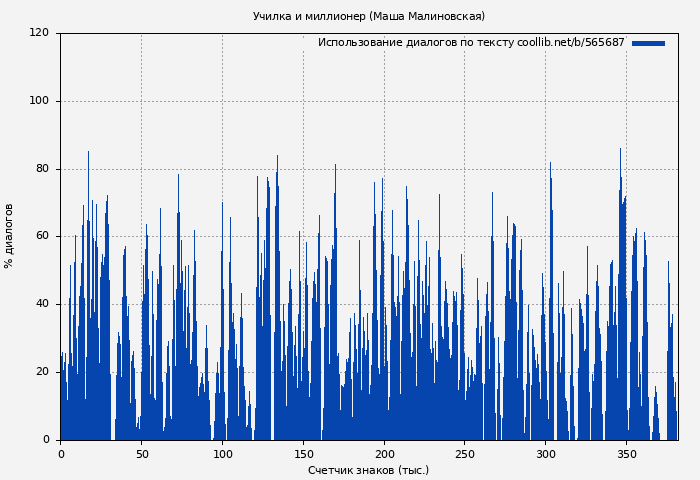Select the y-axis tick label 60

(x=42, y=236)
